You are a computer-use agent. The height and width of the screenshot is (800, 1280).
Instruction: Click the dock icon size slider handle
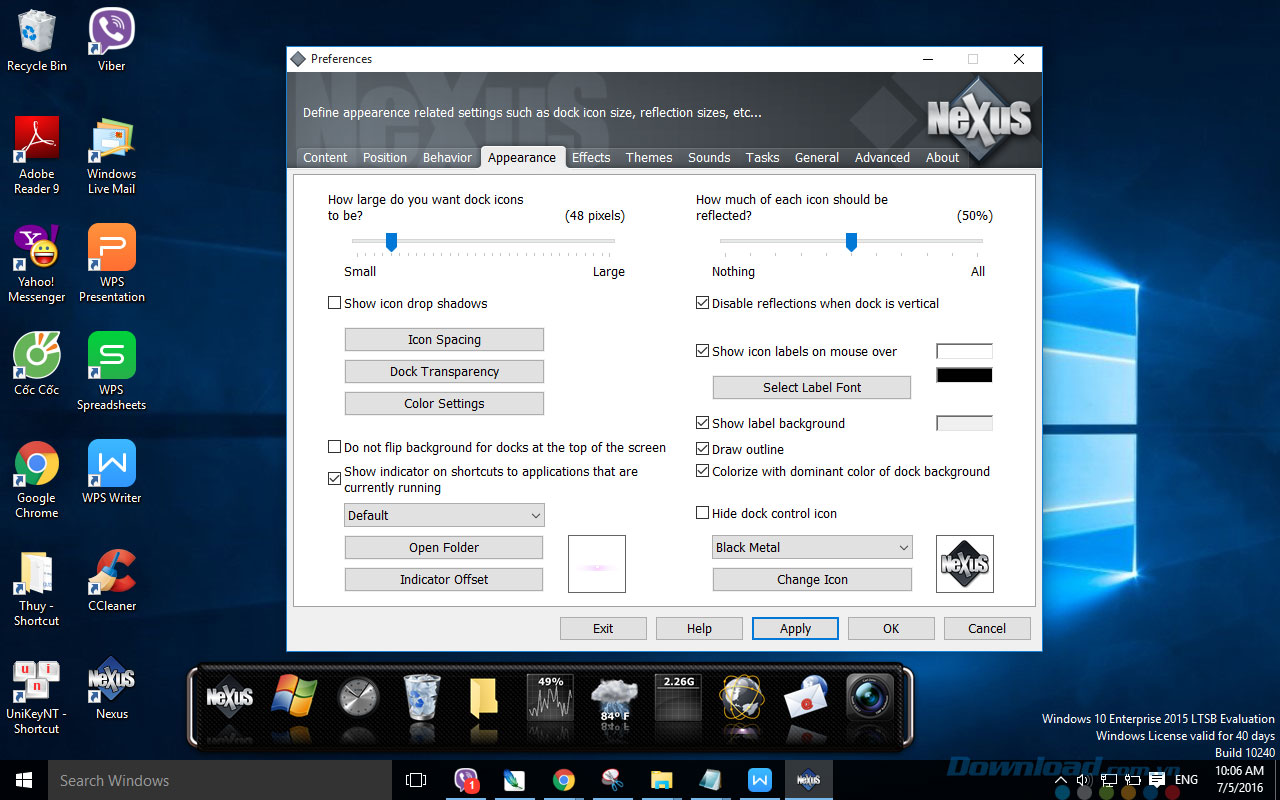click(x=391, y=242)
